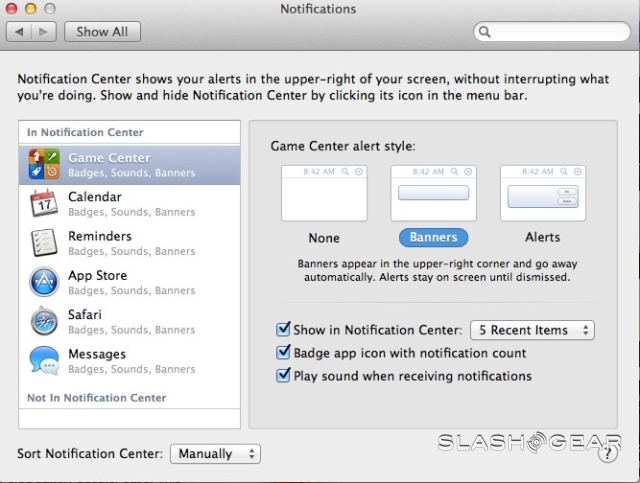Expand the Sort Notification Center Manually popup

pos(215,454)
